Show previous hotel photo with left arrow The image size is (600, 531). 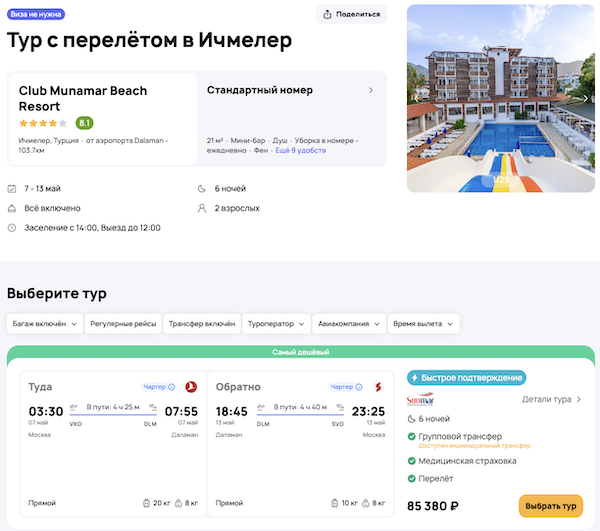pos(416,98)
